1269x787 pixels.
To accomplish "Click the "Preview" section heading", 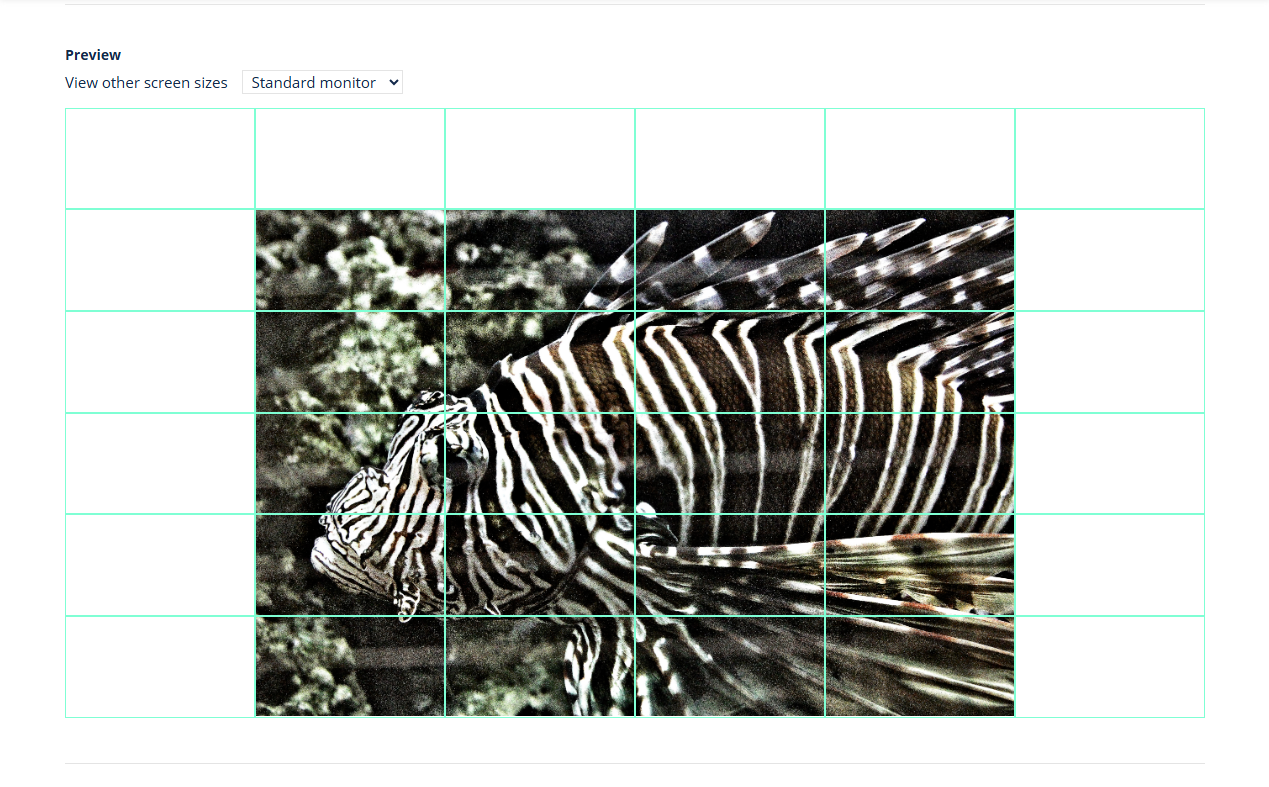I will coord(93,55).
